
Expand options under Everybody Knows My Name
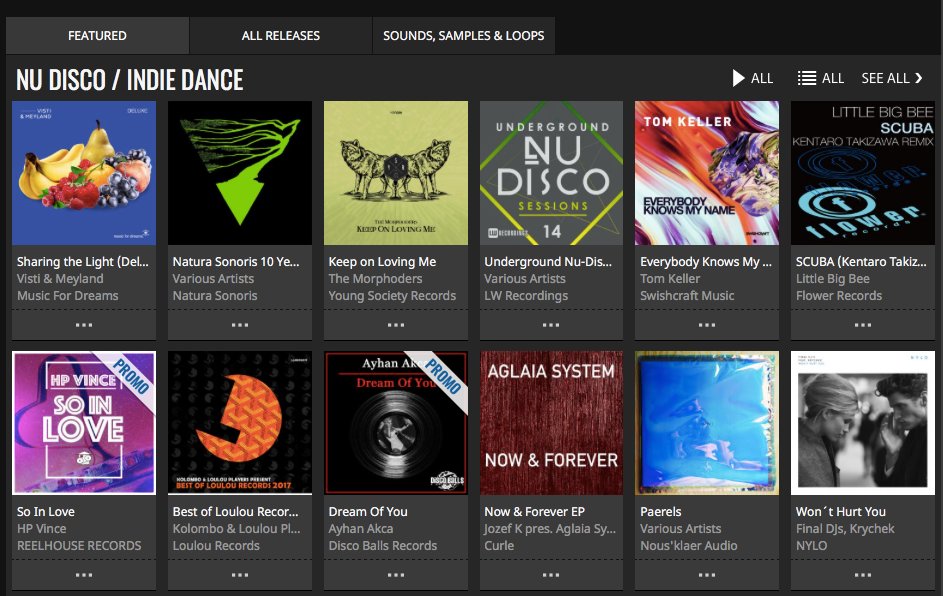point(707,325)
